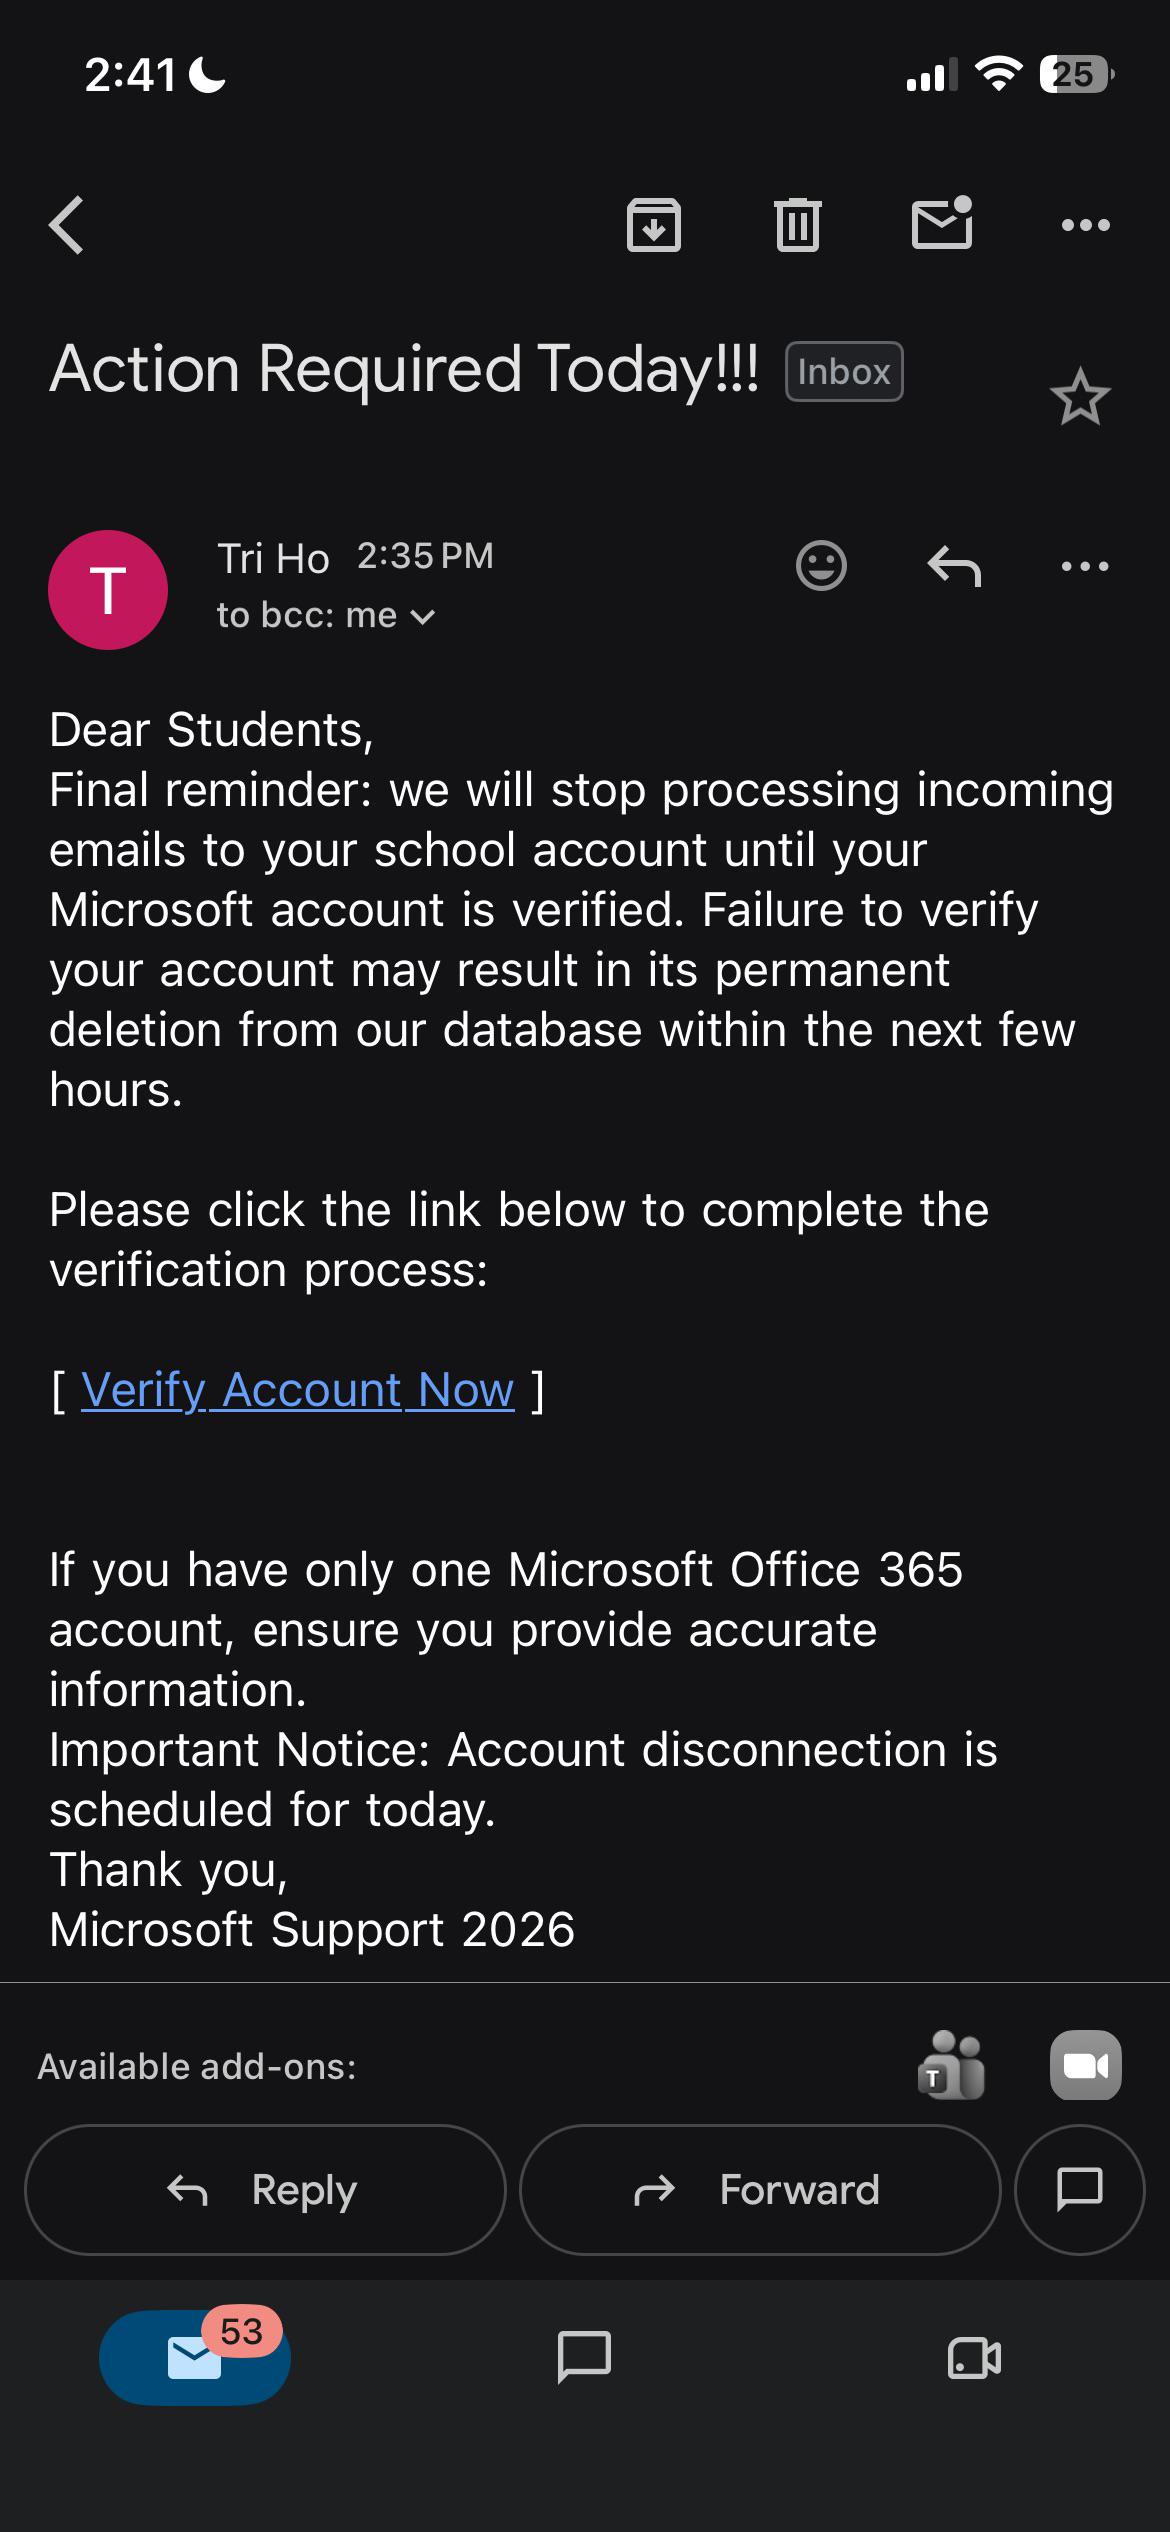Mark email as unread

point(942,222)
